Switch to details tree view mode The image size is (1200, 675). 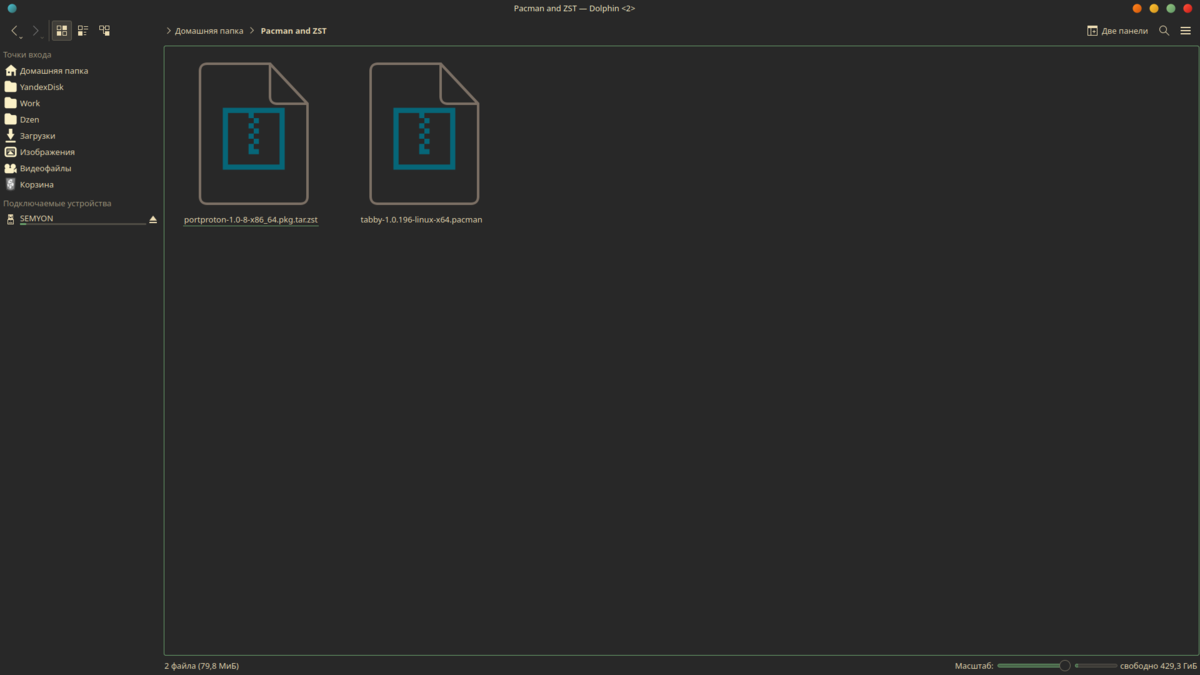click(105, 31)
